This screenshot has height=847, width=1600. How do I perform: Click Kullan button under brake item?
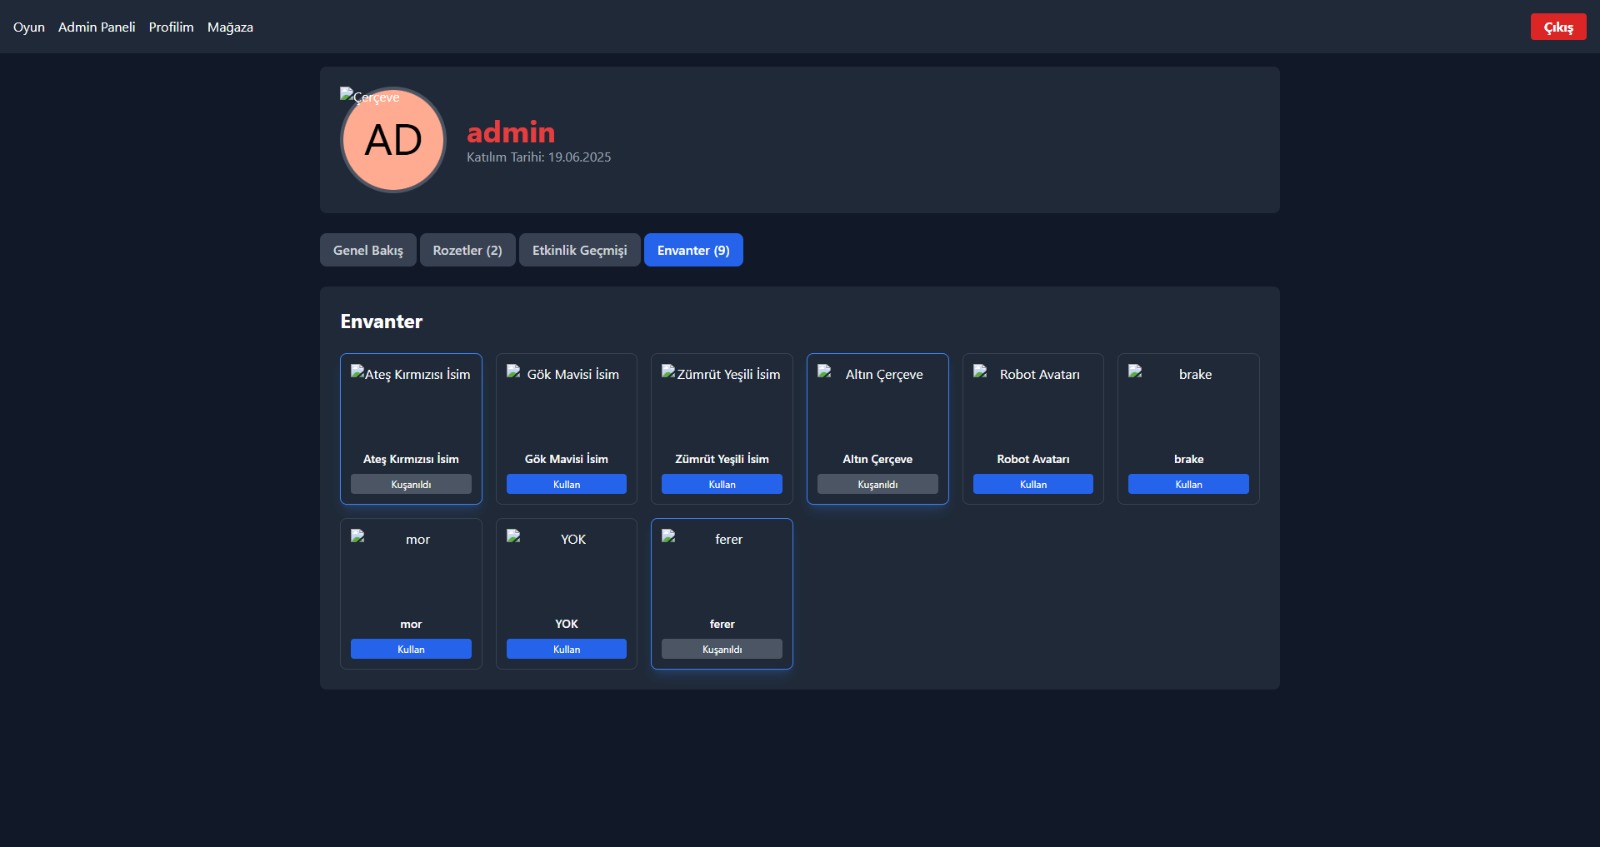(1188, 484)
